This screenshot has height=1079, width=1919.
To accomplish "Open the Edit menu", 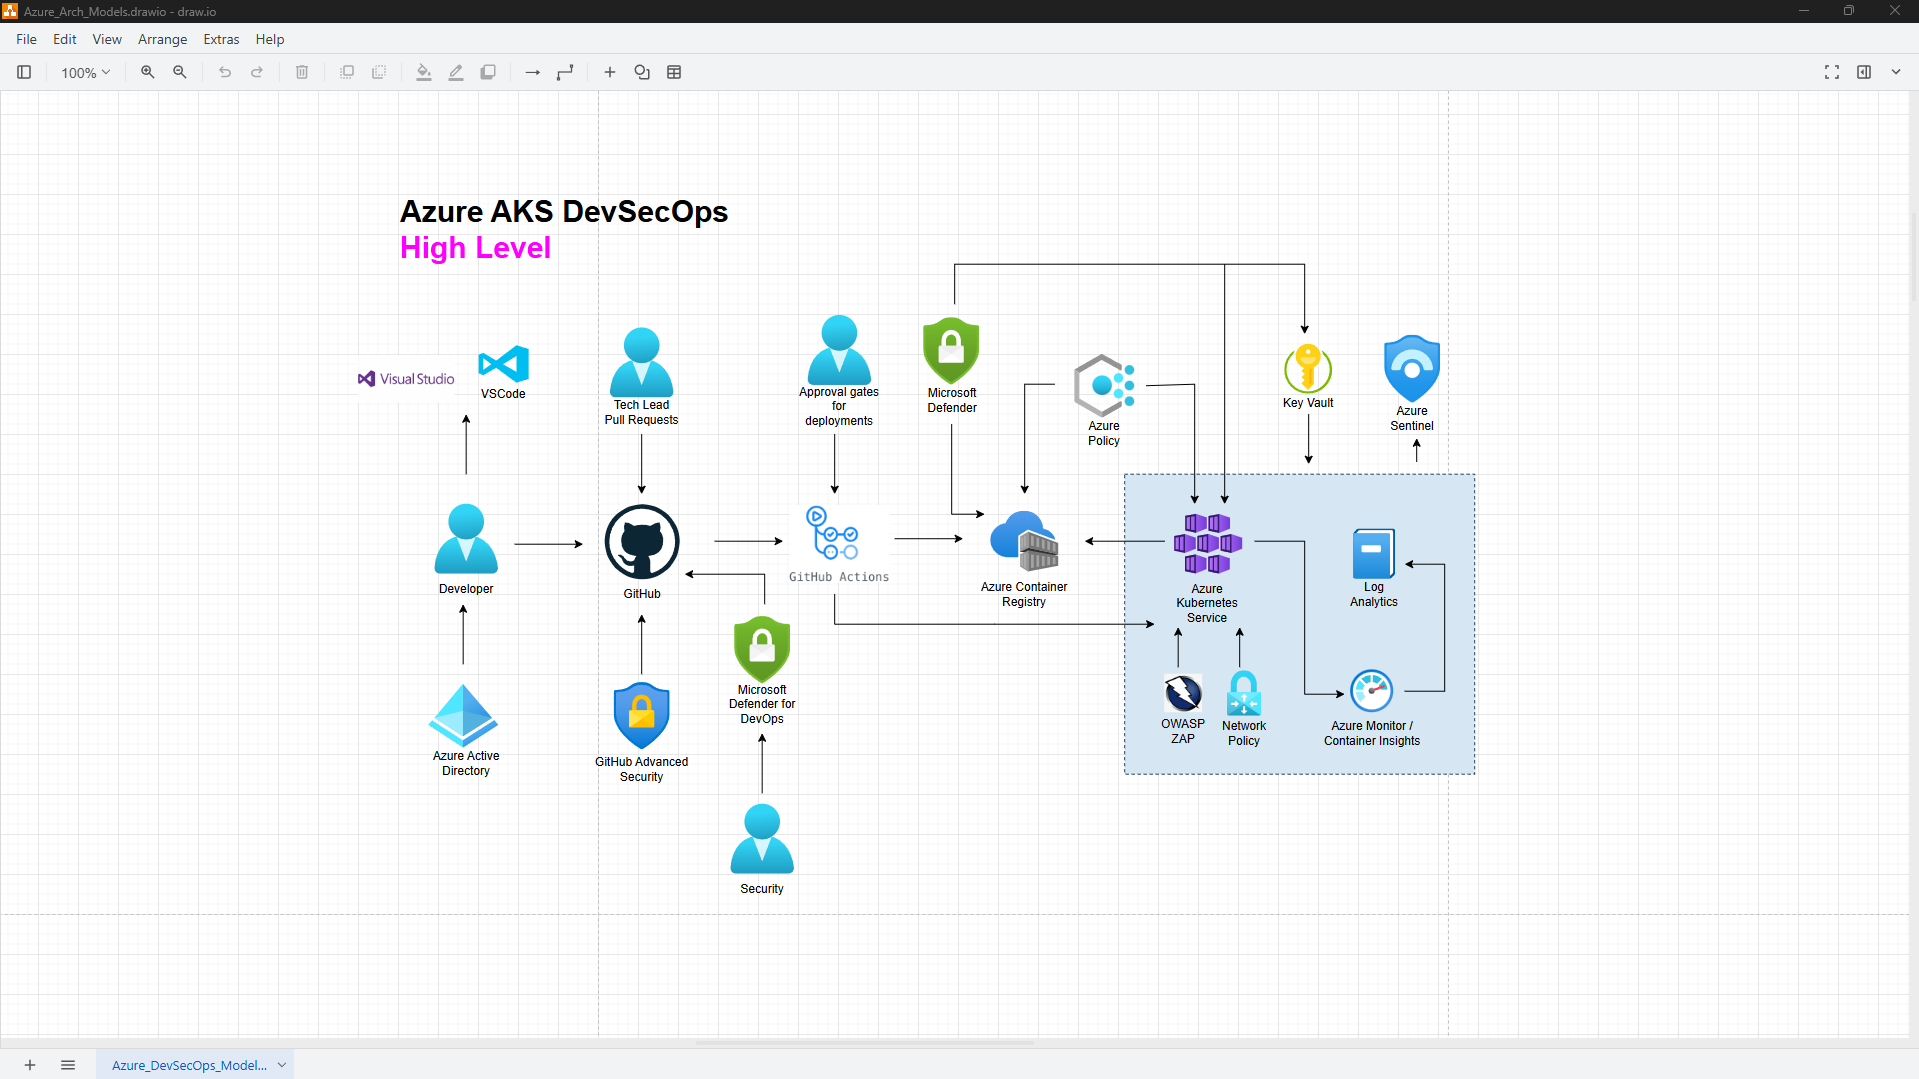I will point(65,39).
